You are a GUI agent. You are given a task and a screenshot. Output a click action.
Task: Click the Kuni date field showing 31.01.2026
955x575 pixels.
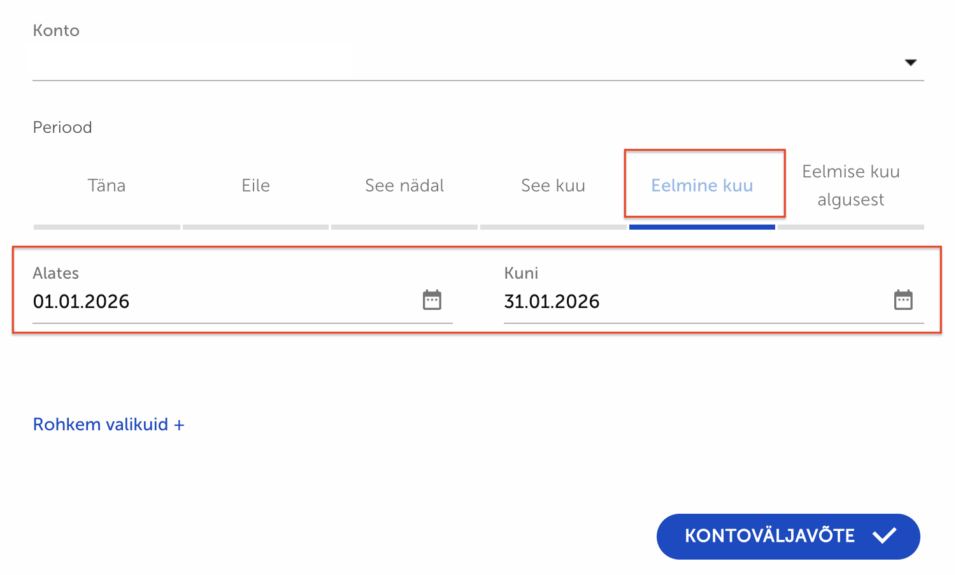tap(690, 301)
